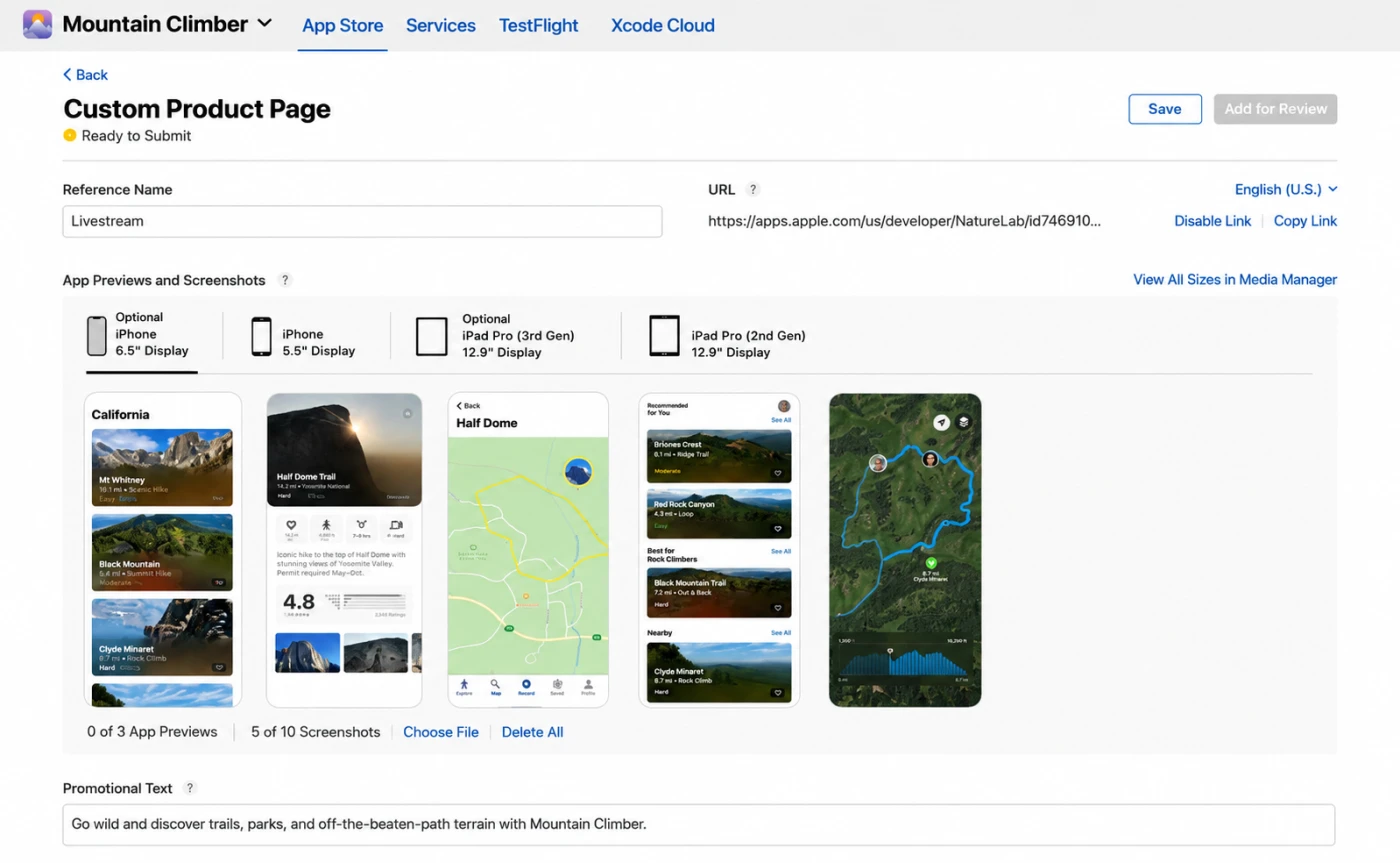This screenshot has height=863, width=1400.
Task: Click the mountain photo pin on Half Dome map
Action: point(578,472)
